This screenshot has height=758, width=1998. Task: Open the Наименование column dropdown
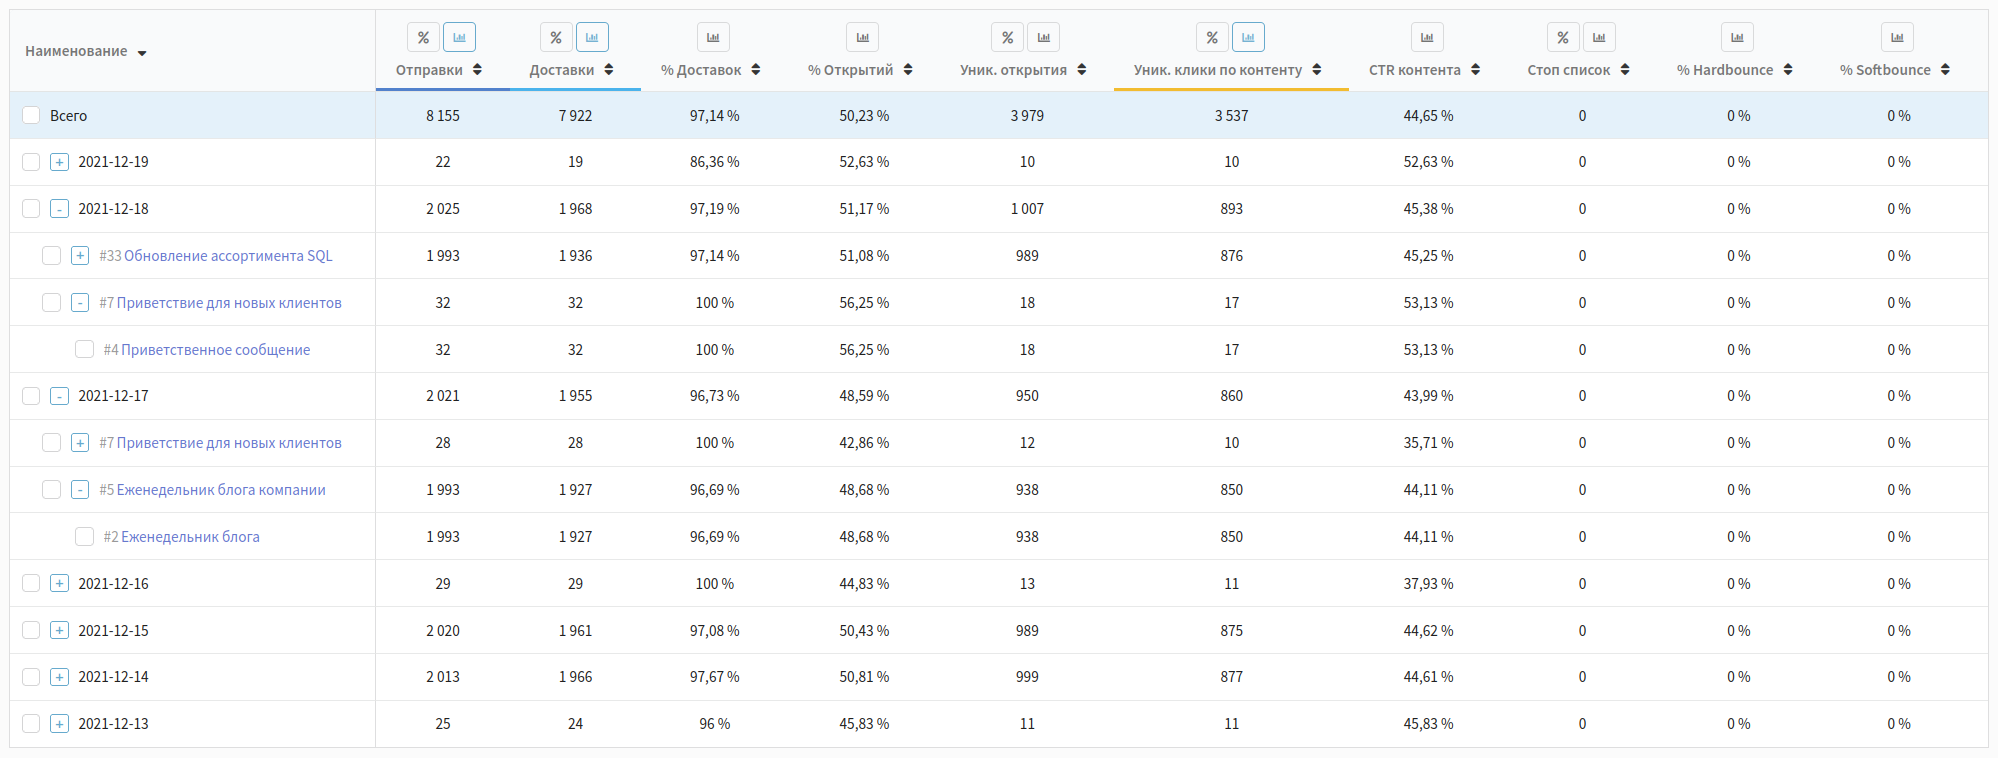(x=142, y=53)
